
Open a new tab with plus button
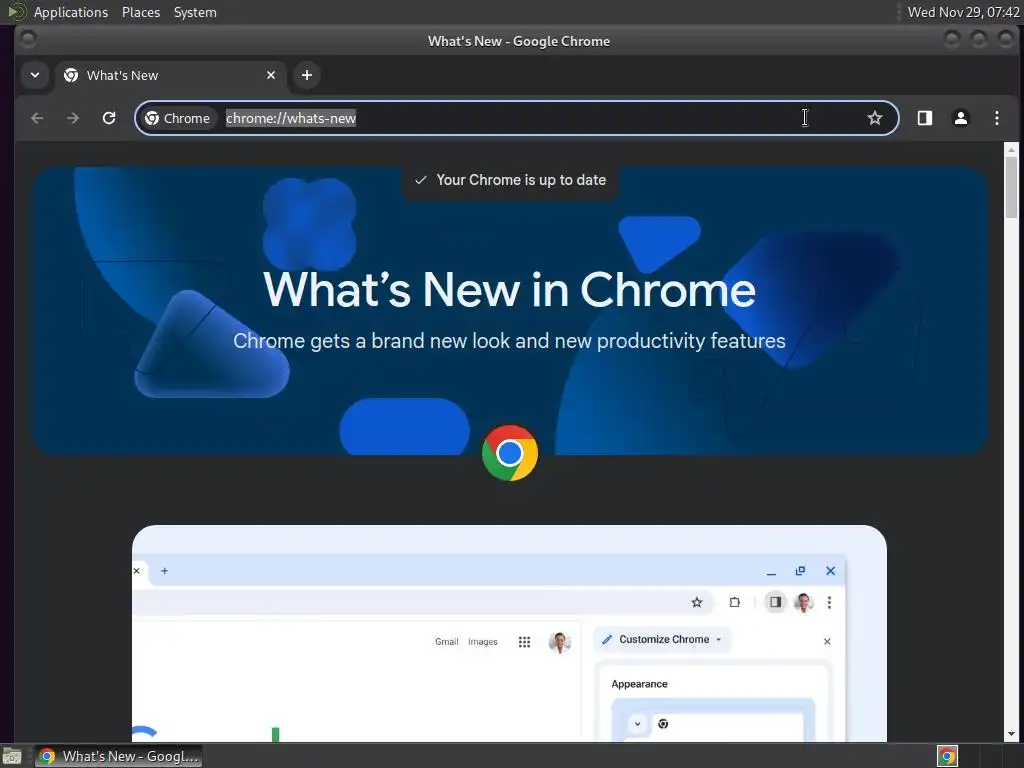click(306, 75)
